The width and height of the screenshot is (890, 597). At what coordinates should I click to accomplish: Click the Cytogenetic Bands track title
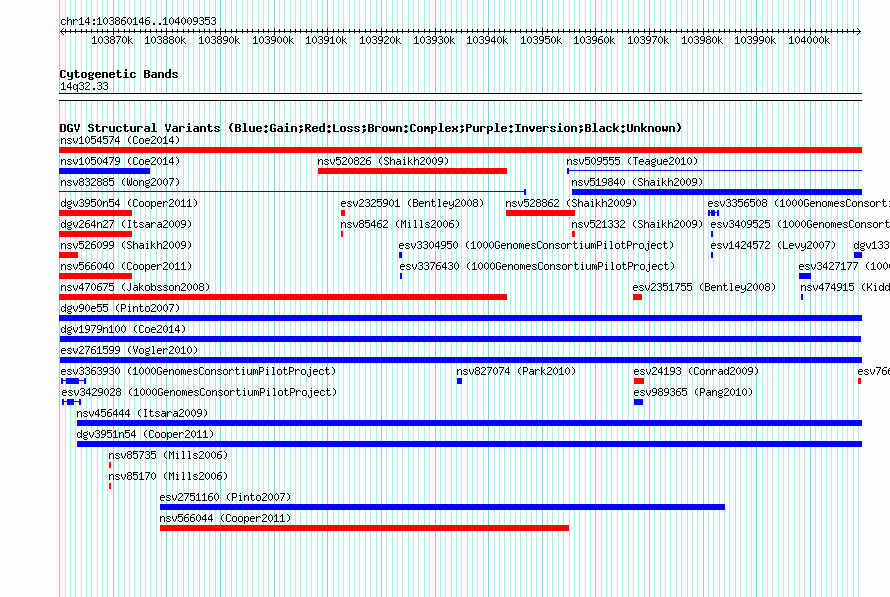[x=119, y=74]
